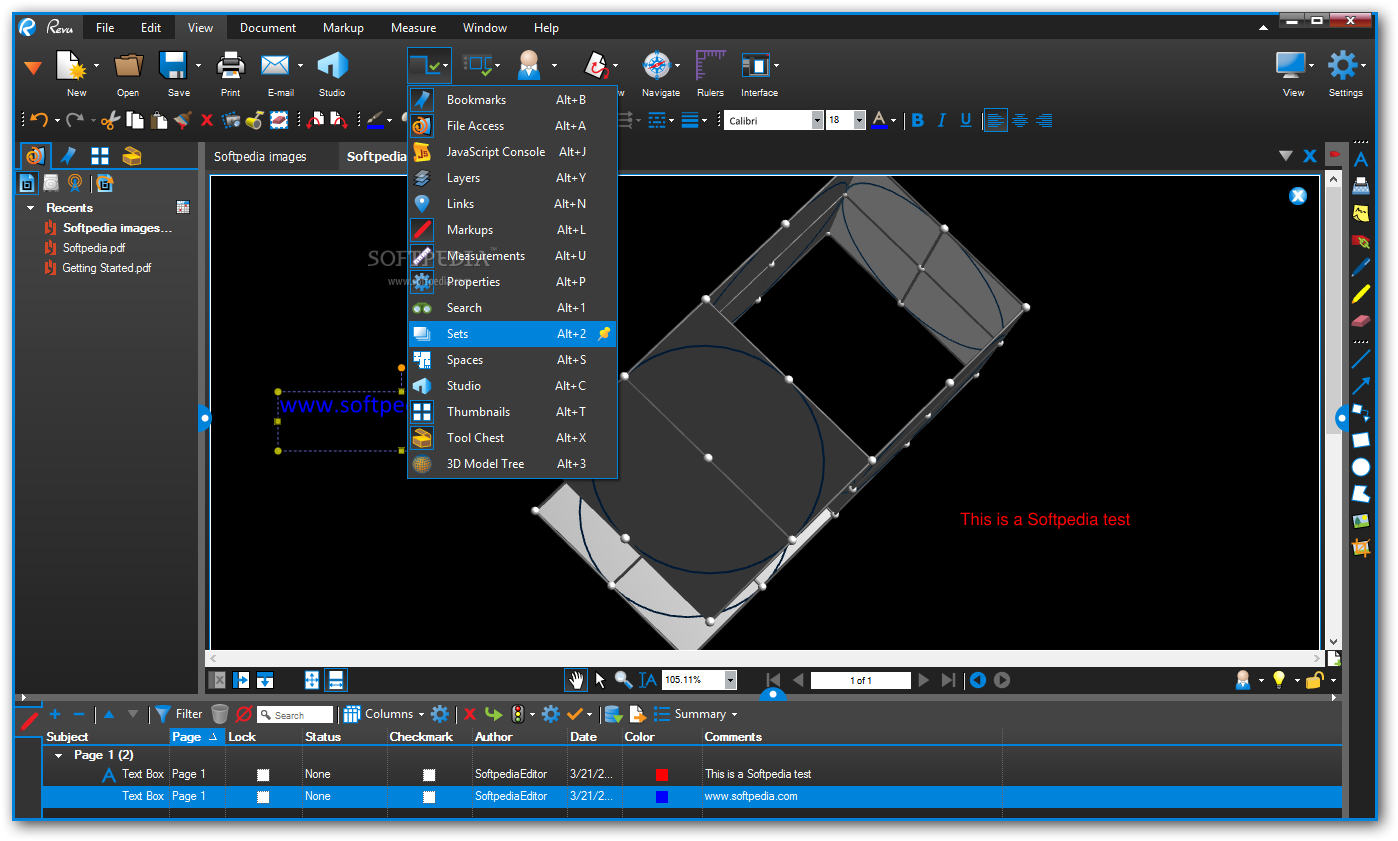
Task: Open the Document menu
Action: 268,28
